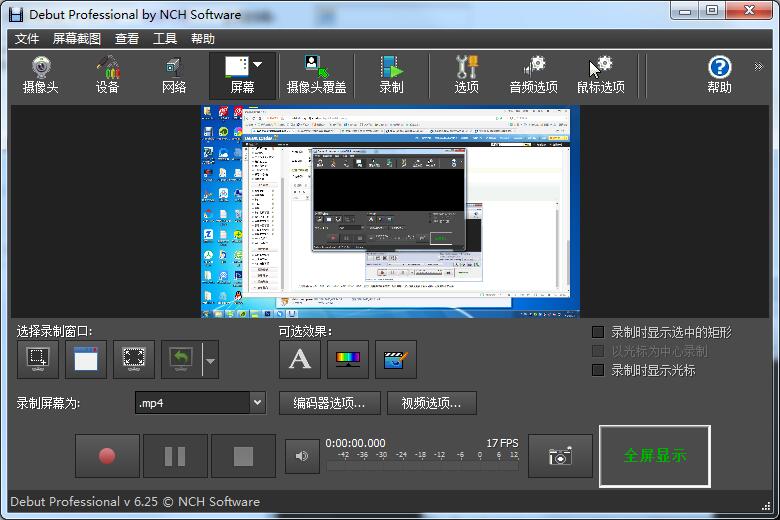
Task: Expand the previous selection dropdown arrow
Action: [210, 360]
